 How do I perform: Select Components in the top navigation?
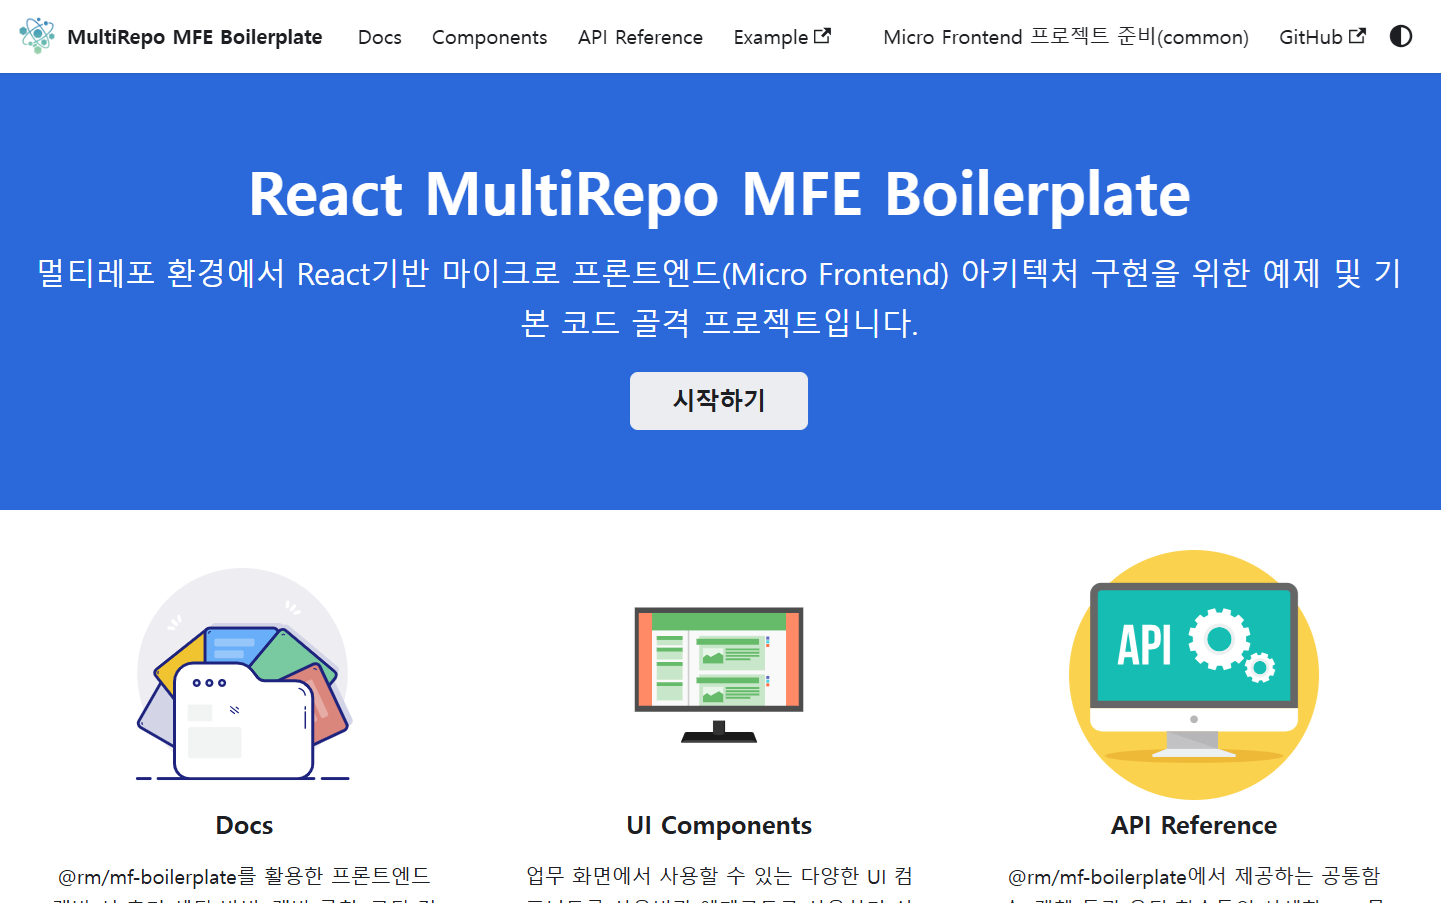coord(489,37)
